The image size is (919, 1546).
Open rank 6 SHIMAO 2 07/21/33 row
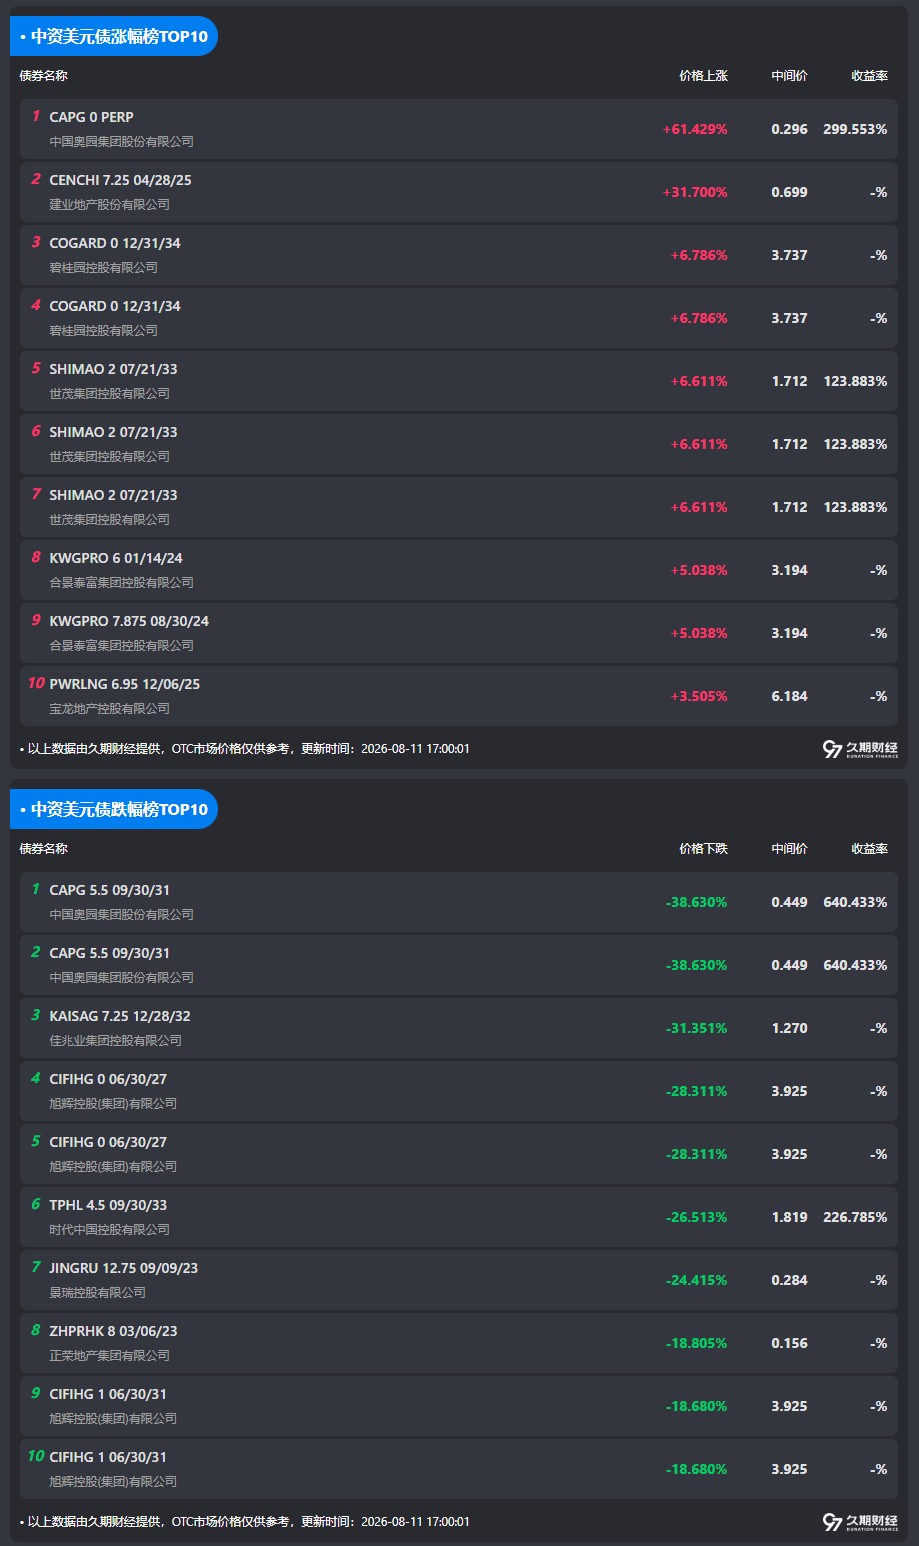tap(459, 444)
